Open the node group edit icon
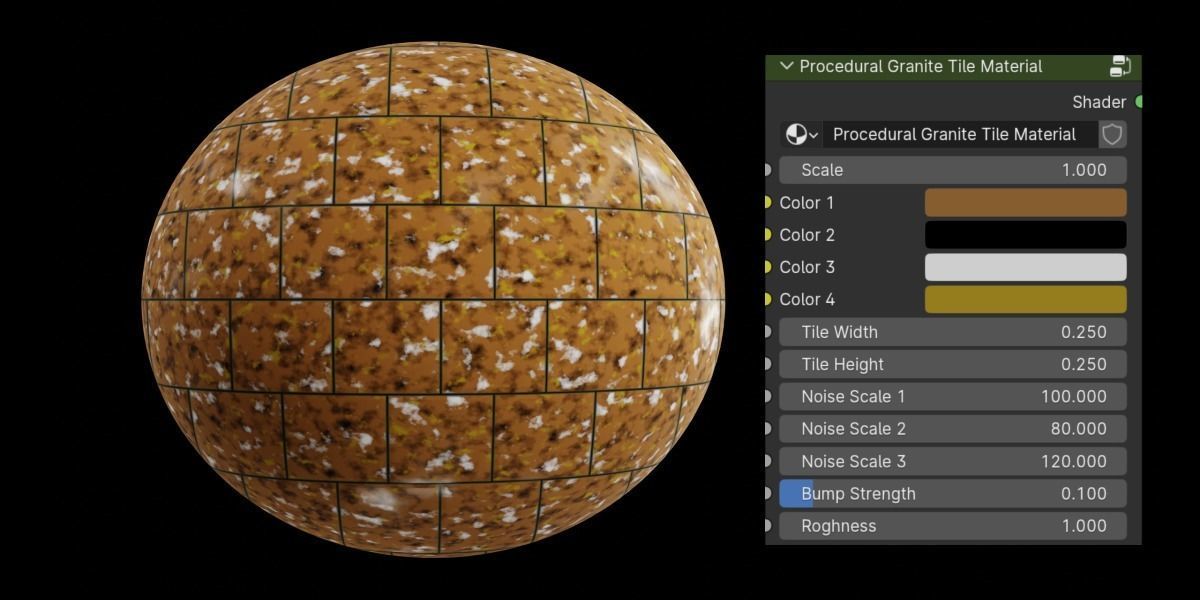Viewport: 1200px width, 600px height. pyautogui.click(x=1120, y=66)
